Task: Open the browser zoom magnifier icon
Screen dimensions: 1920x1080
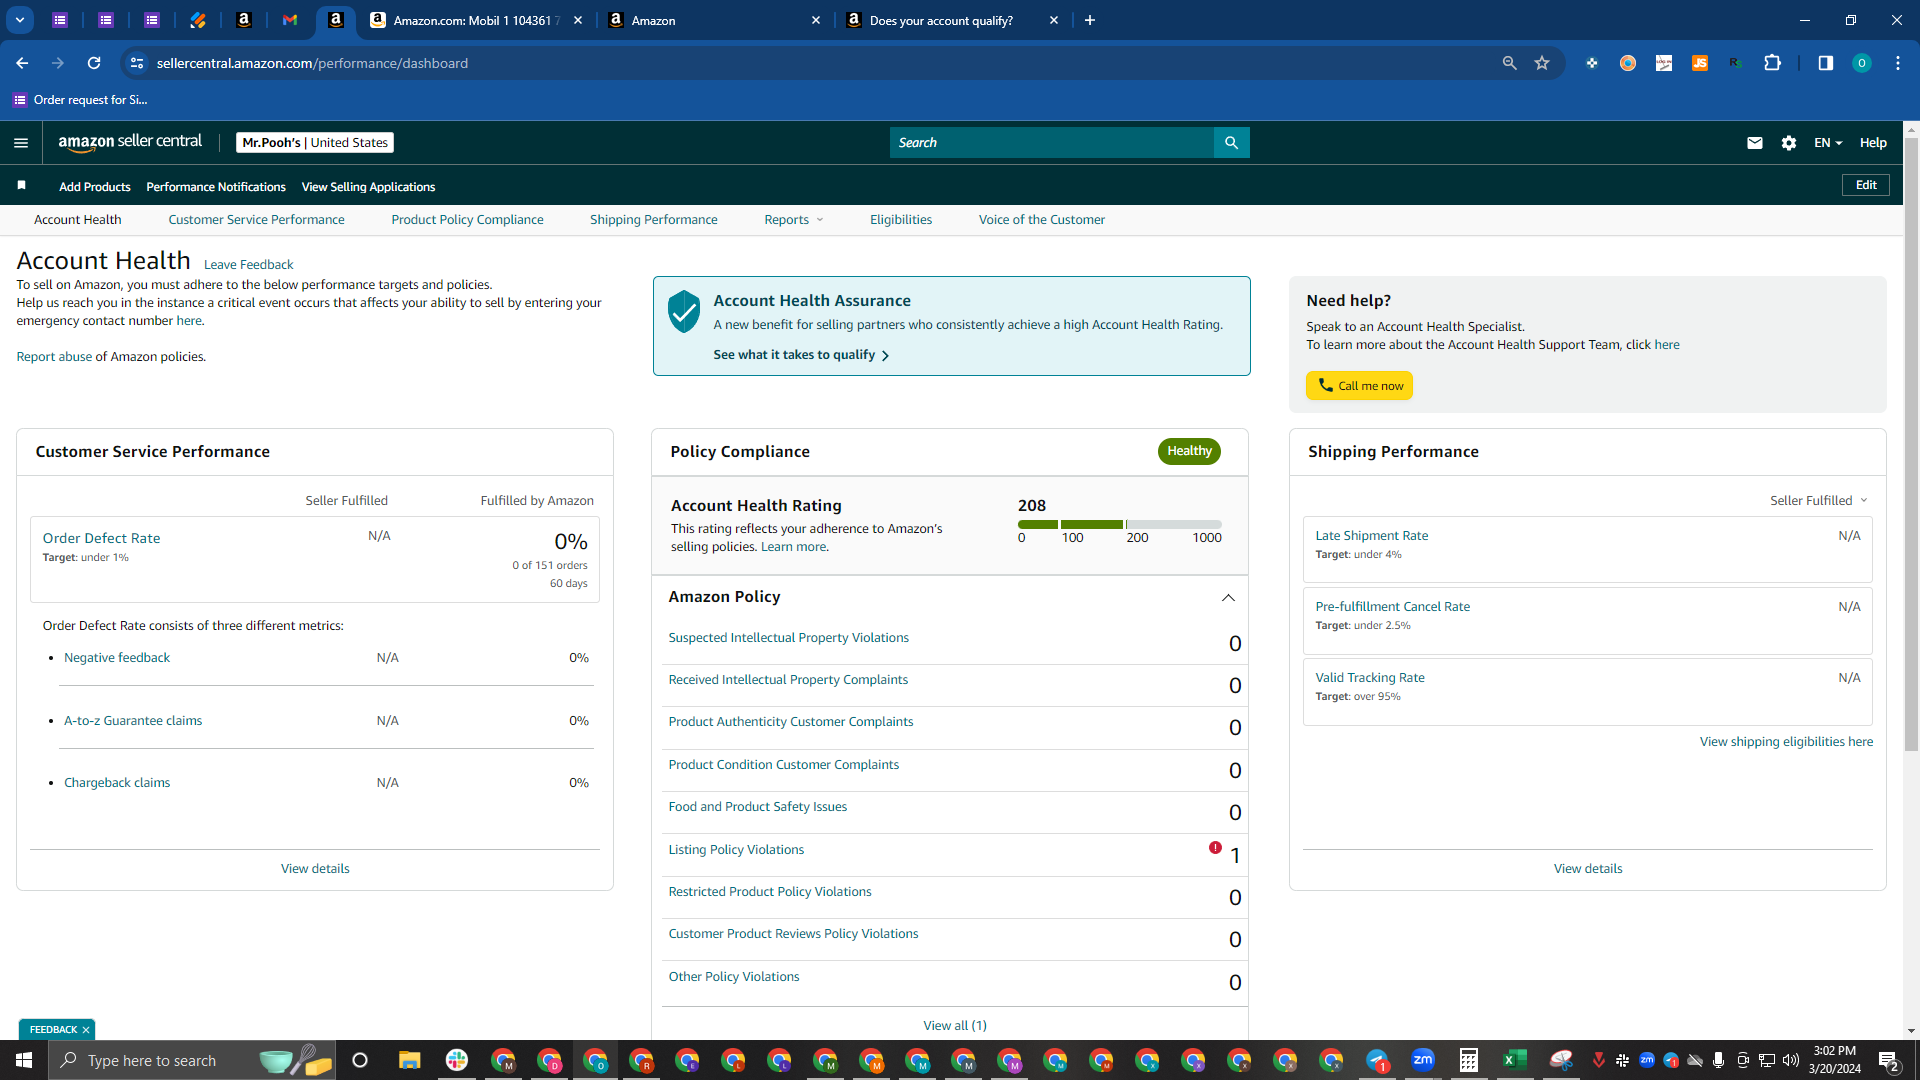Action: tap(1509, 63)
